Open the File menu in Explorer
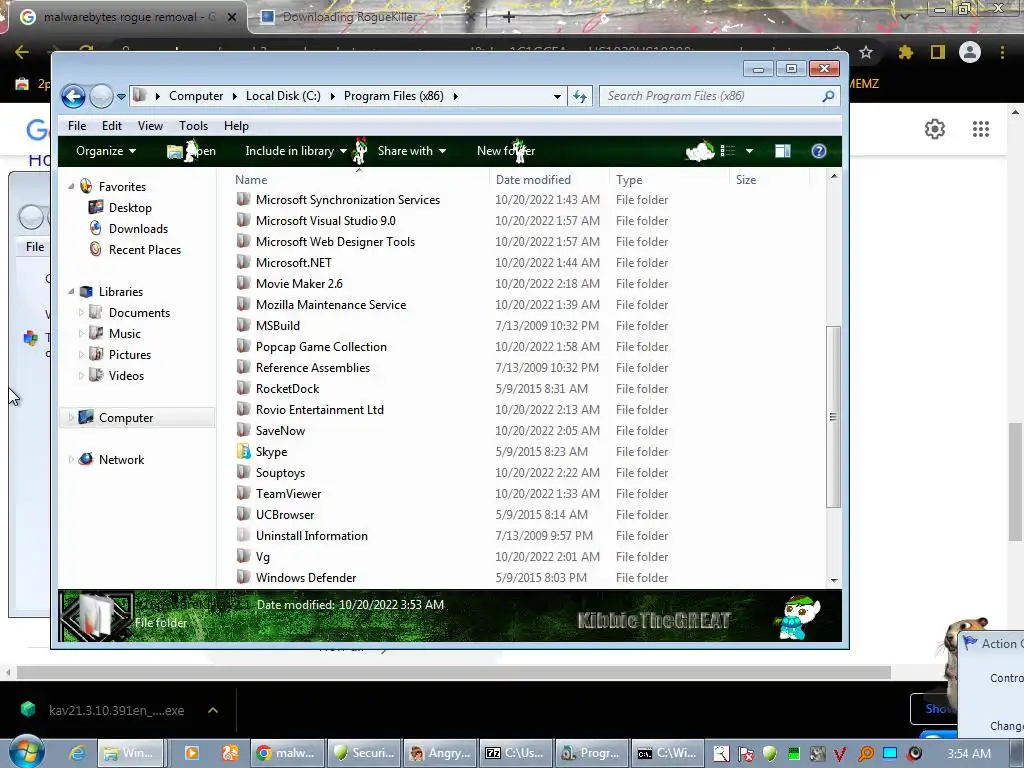 point(77,125)
